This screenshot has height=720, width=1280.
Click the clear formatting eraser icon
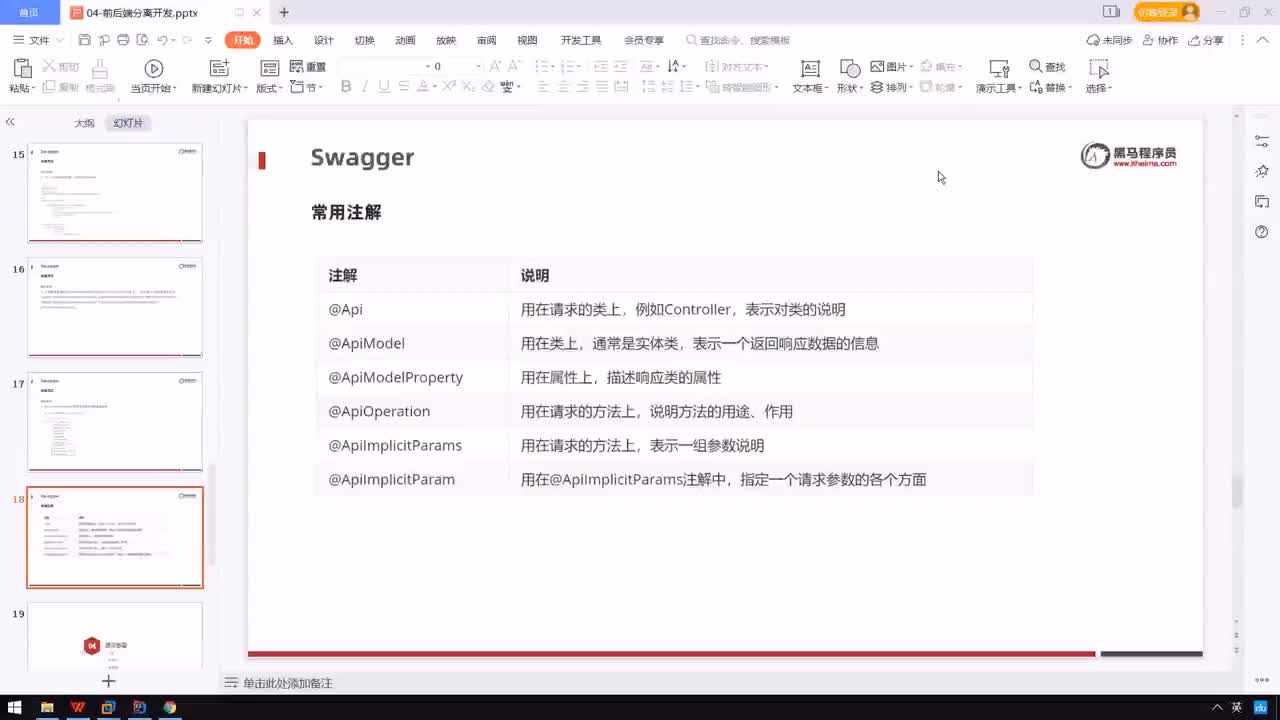pos(488,87)
